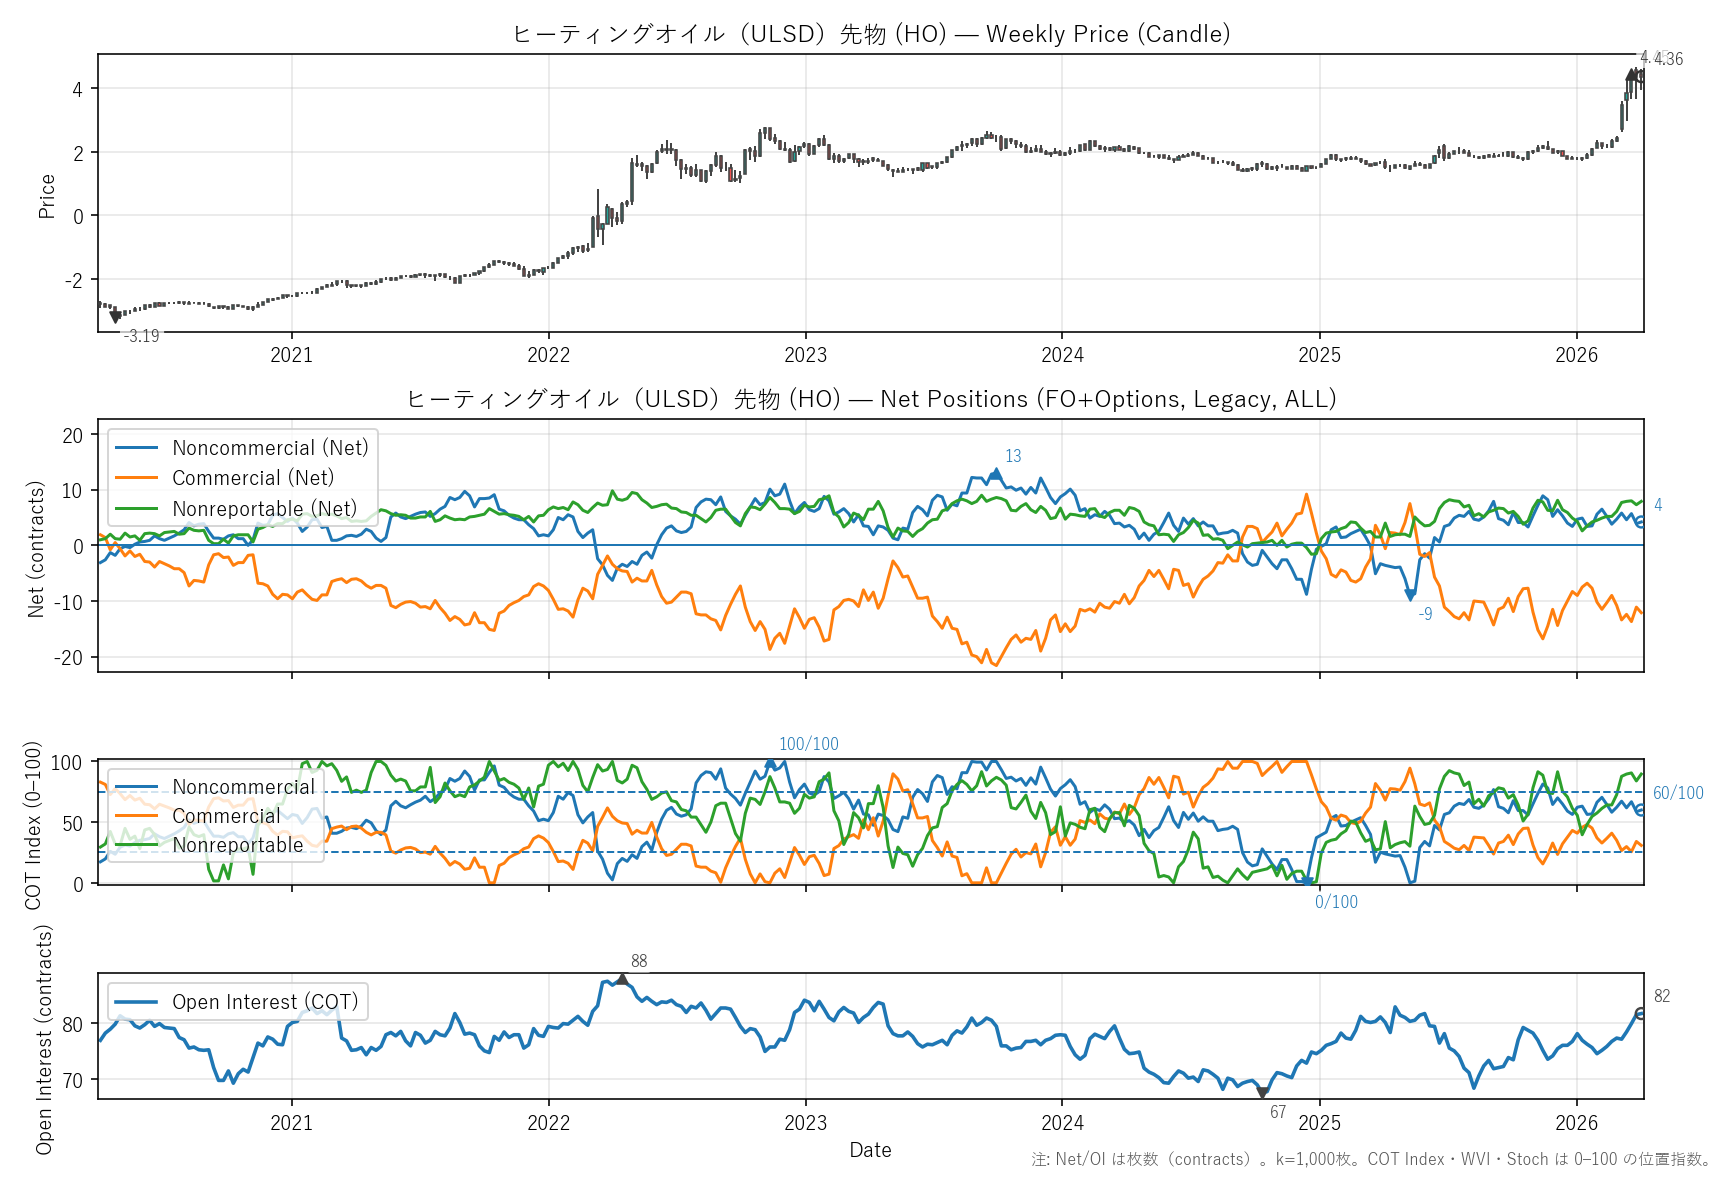Click the 4.36 price high triangle marker
This screenshot has width=1728, height=1180.
pos(1632,75)
